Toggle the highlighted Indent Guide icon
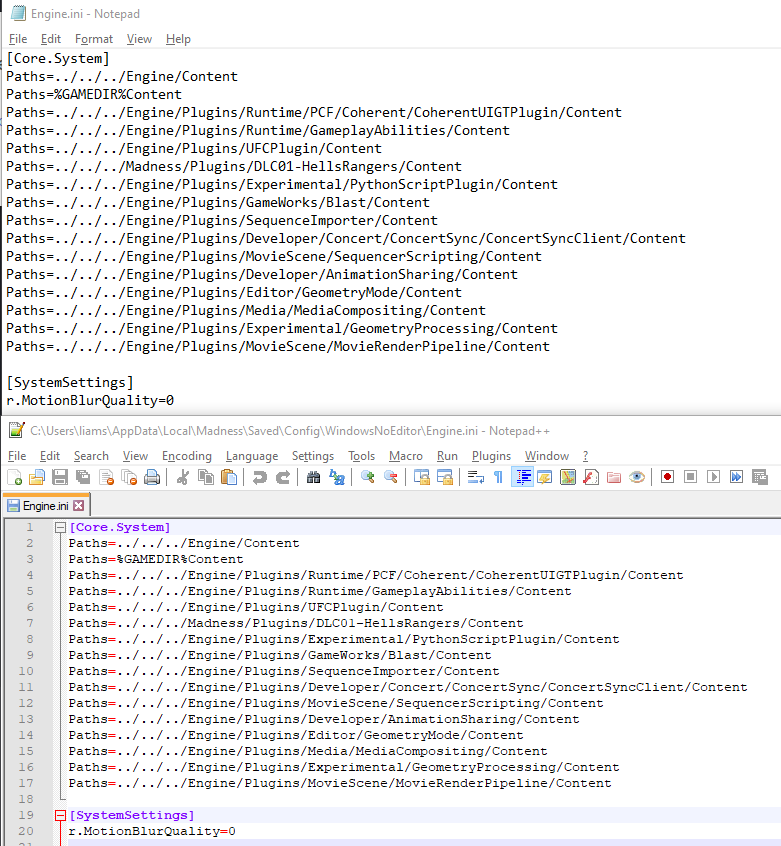Screen dimensions: 781x846 click(x=522, y=477)
